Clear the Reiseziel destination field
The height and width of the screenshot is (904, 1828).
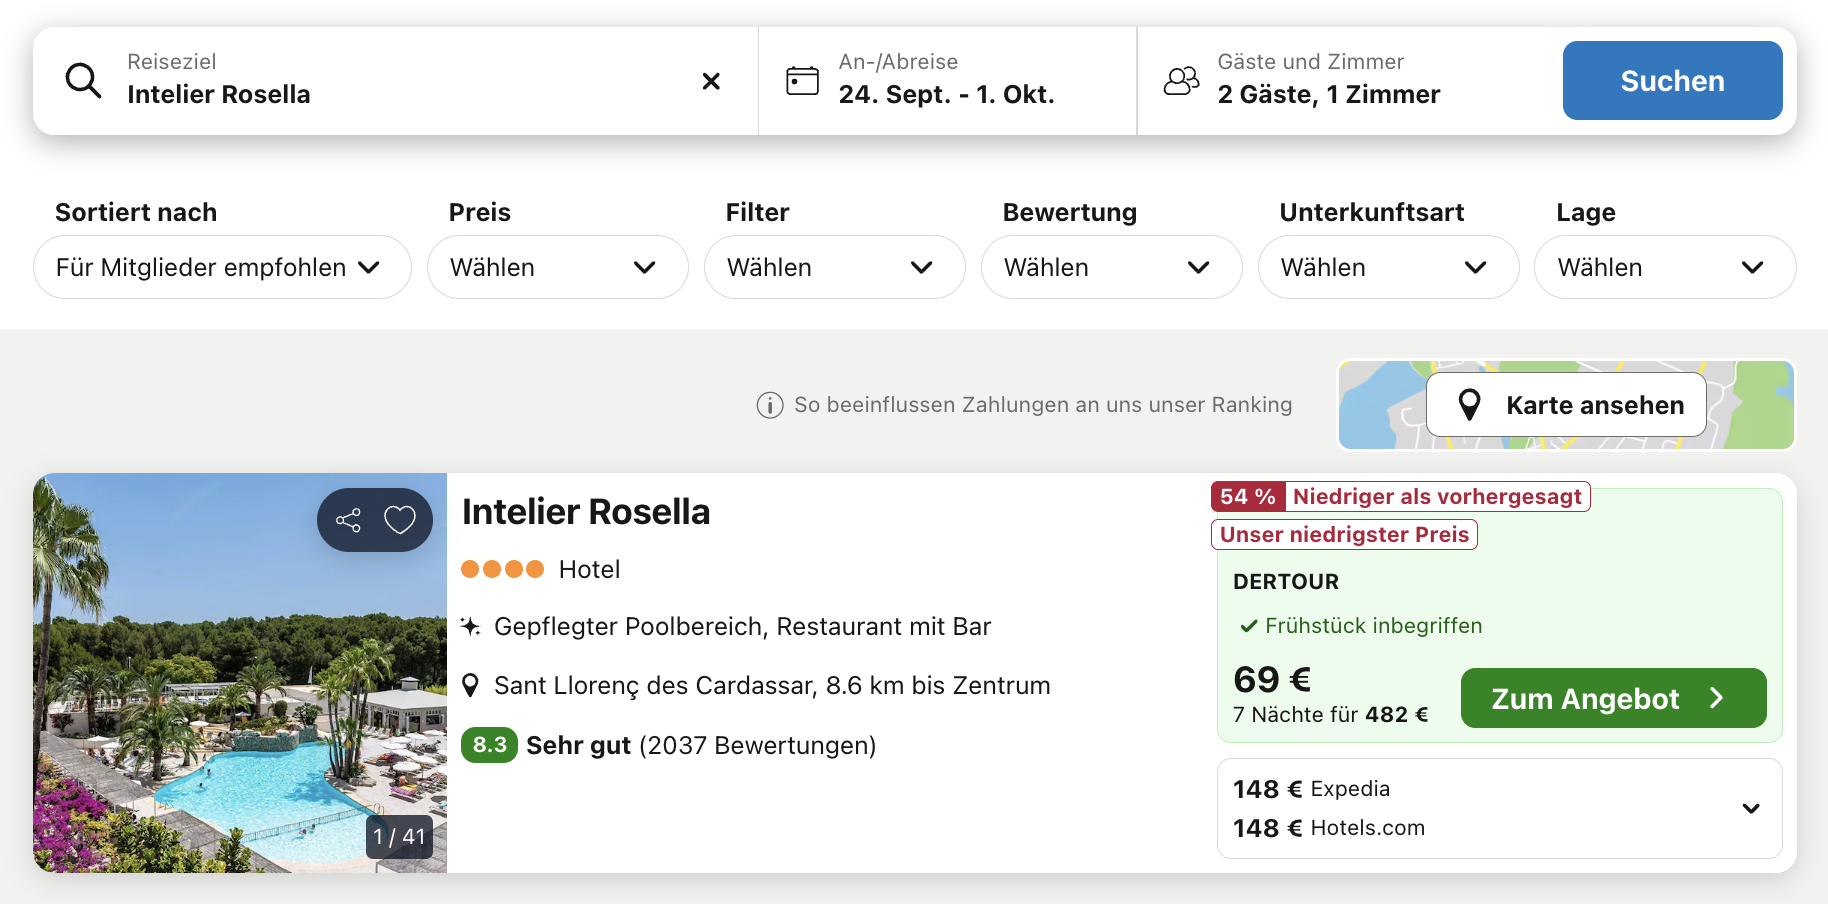[711, 81]
